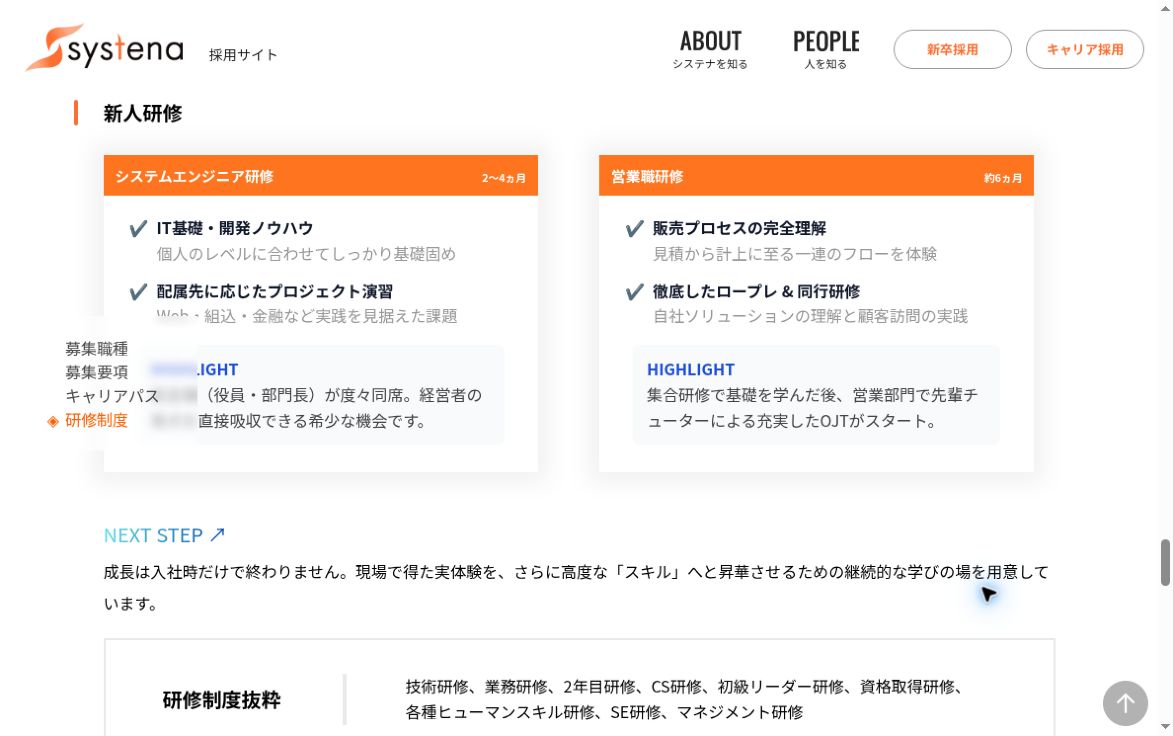This screenshot has width=1173, height=736.
Task: Click the 各種ヒューマンスキル研修 text line
Action: click(604, 712)
